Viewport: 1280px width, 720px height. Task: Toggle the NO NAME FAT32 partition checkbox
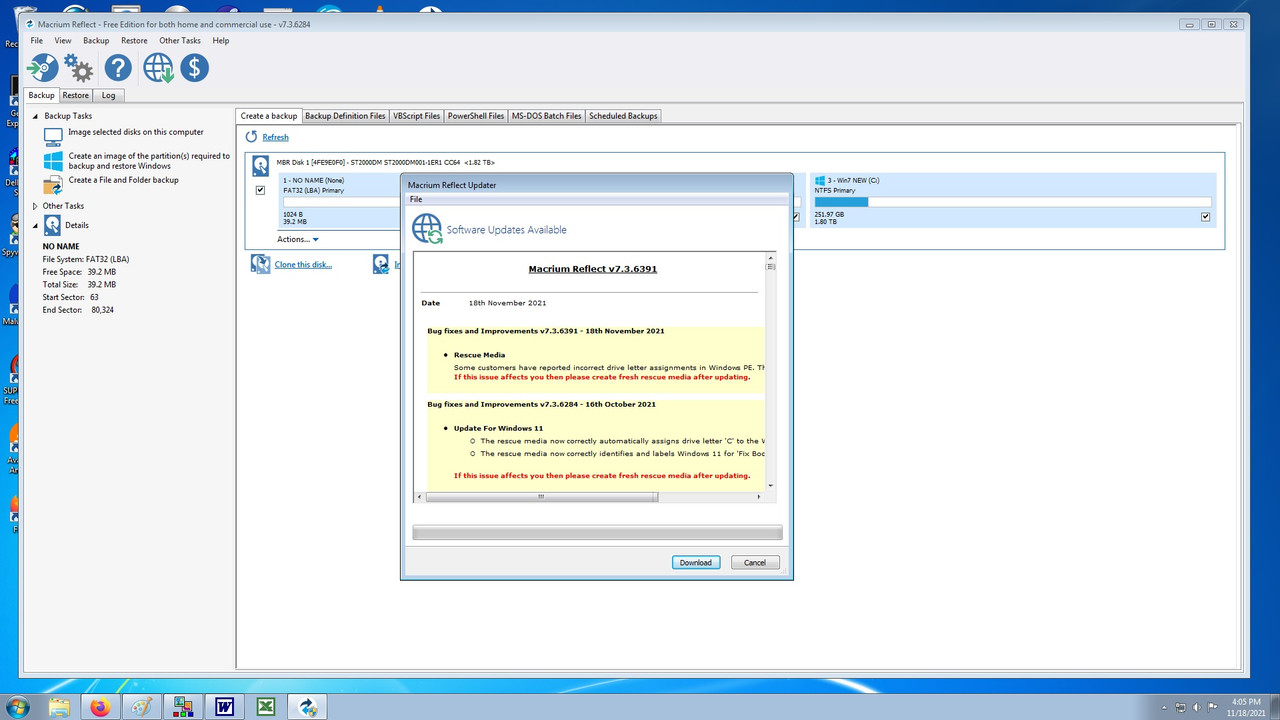(261, 190)
